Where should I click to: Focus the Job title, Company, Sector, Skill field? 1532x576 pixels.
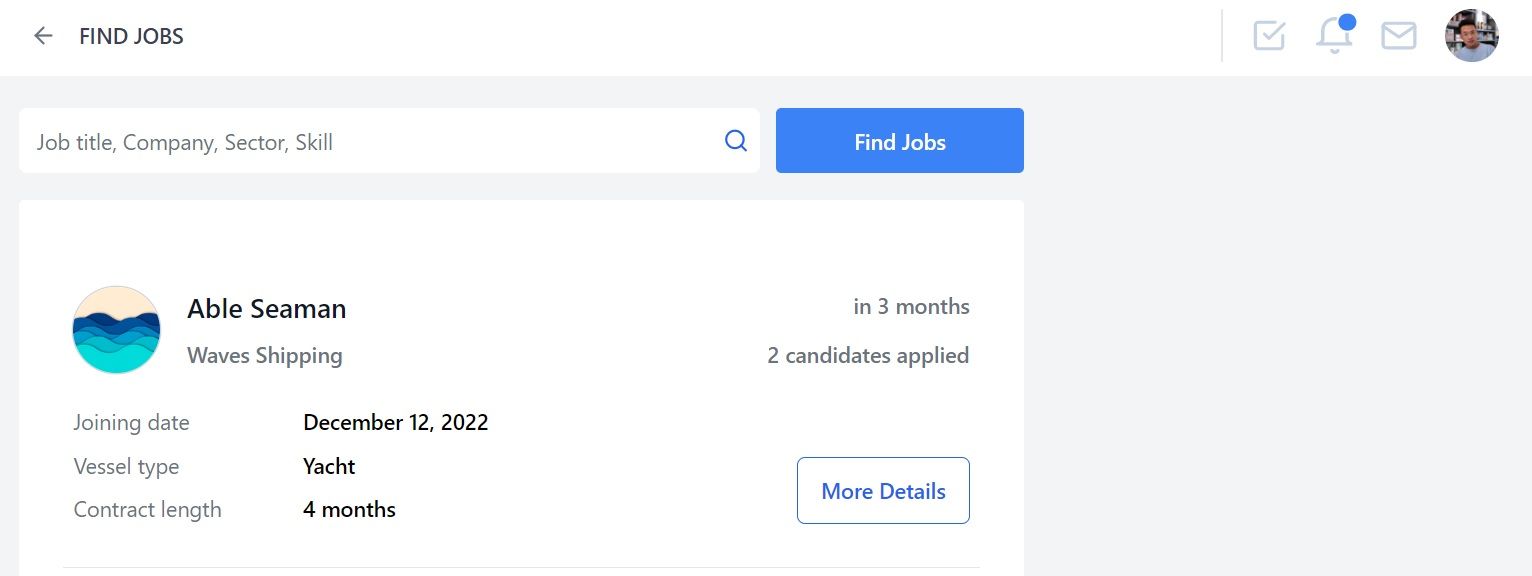pyautogui.click(x=389, y=141)
